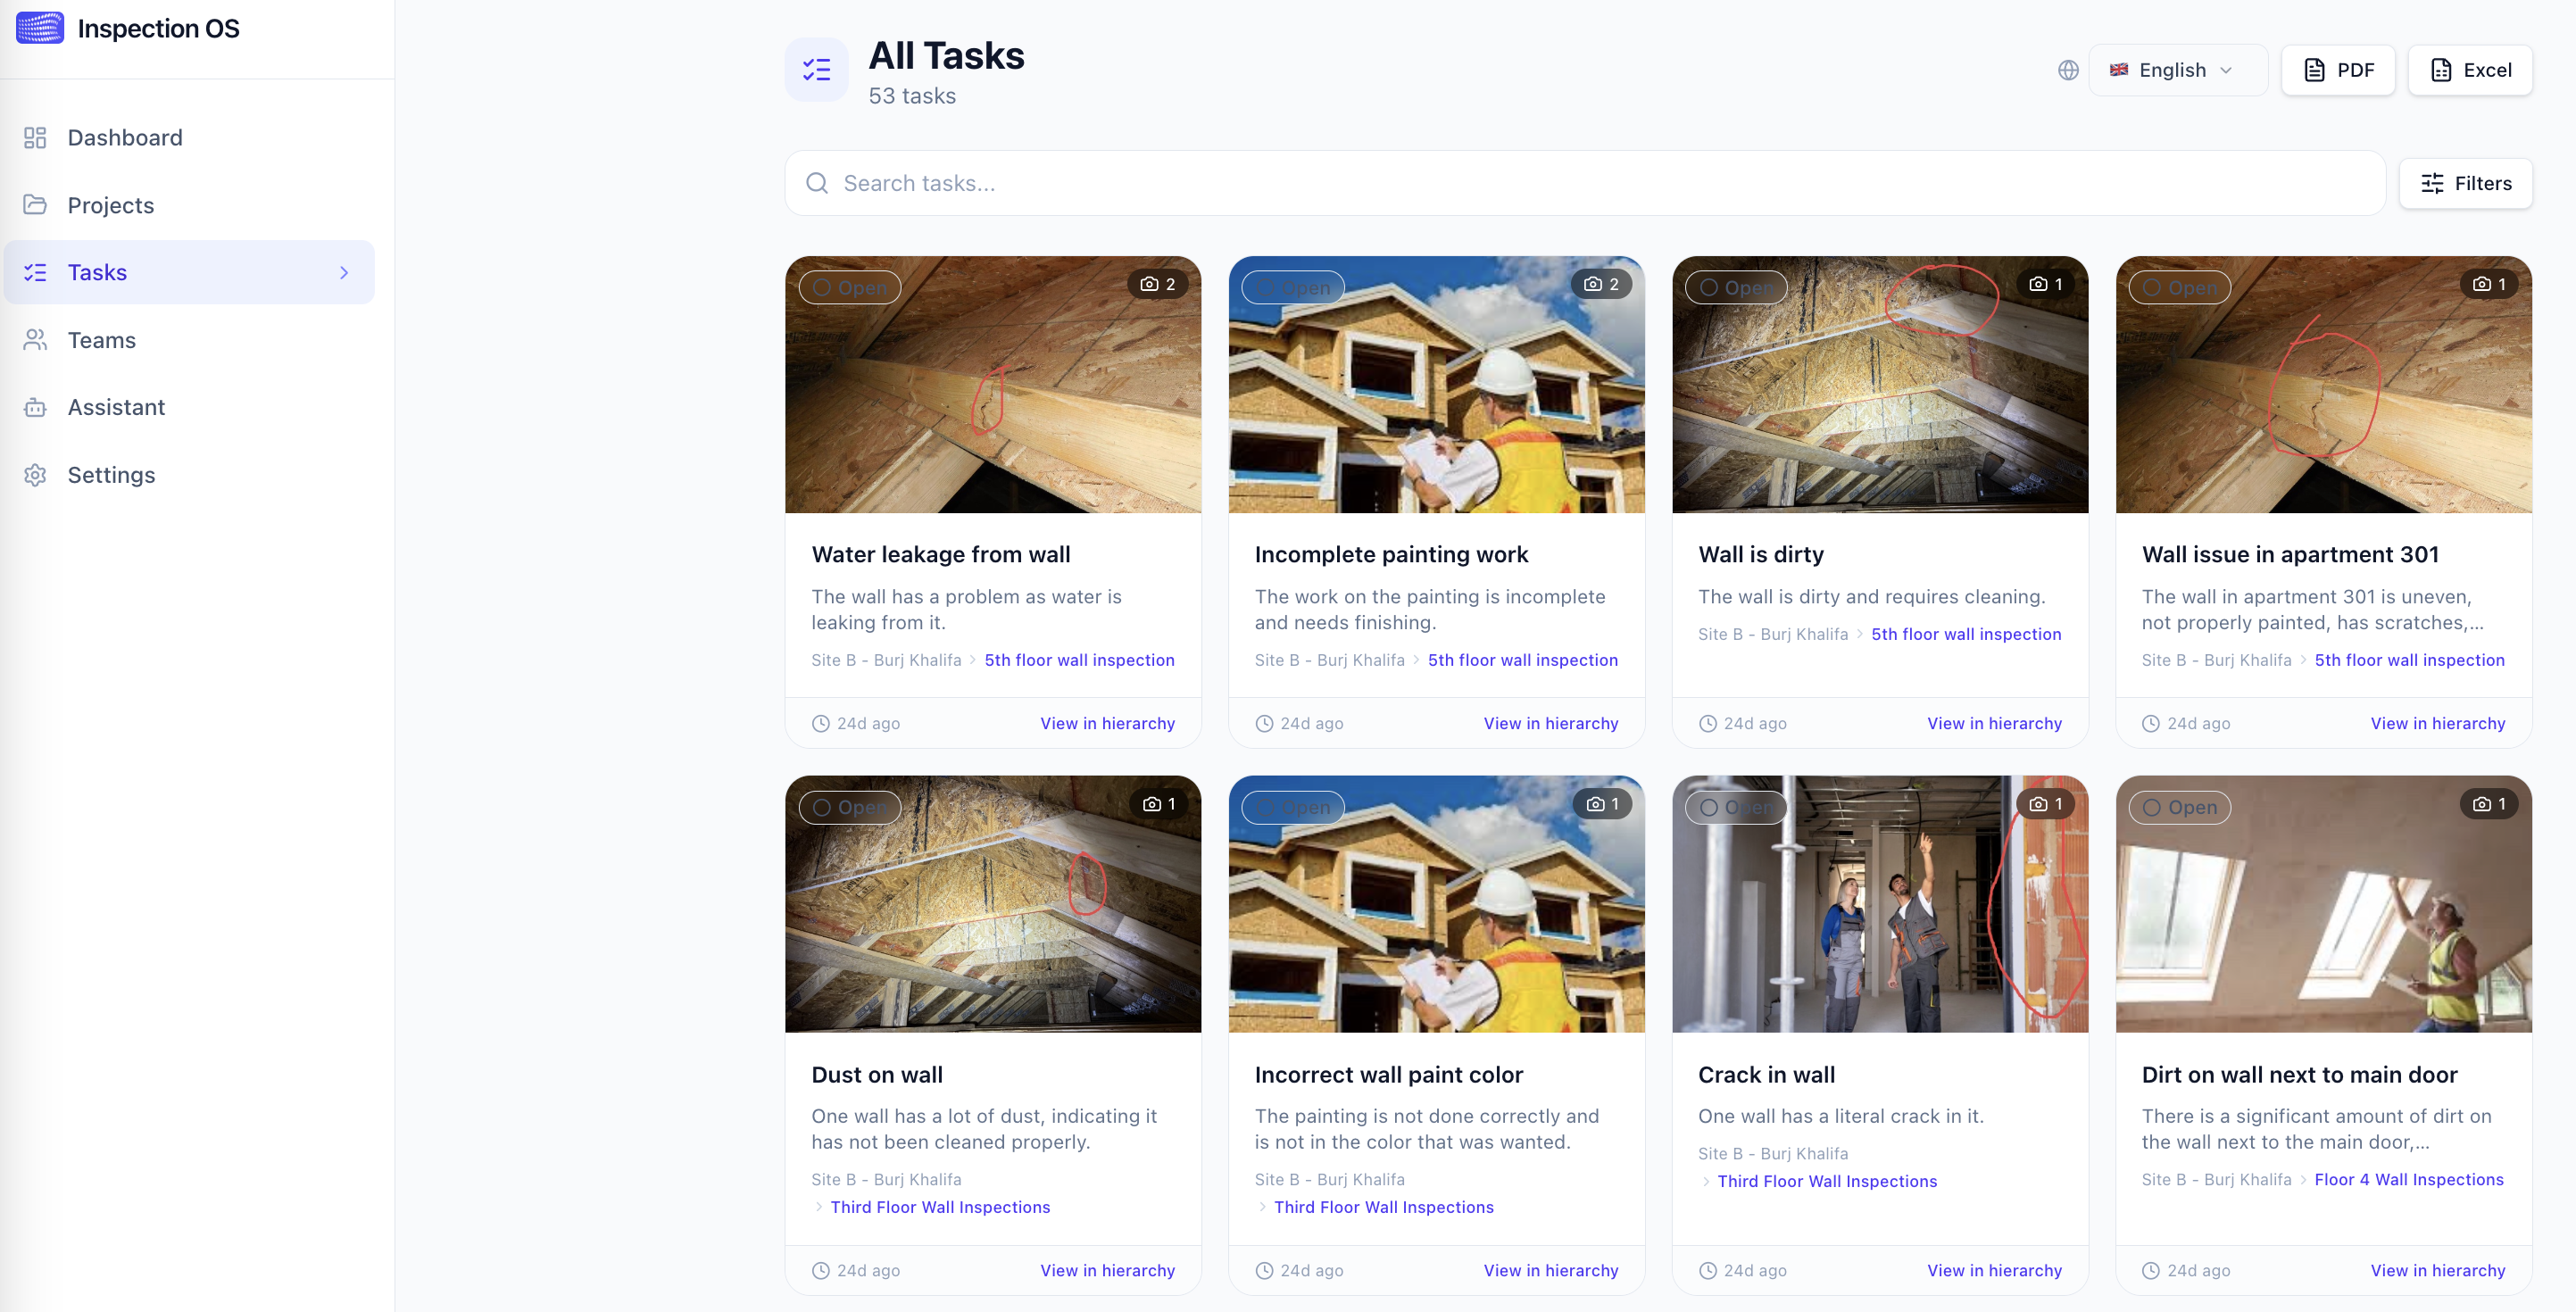2576x1312 pixels.
Task: Toggle Open status on Water leakage from wall
Action: 850,288
